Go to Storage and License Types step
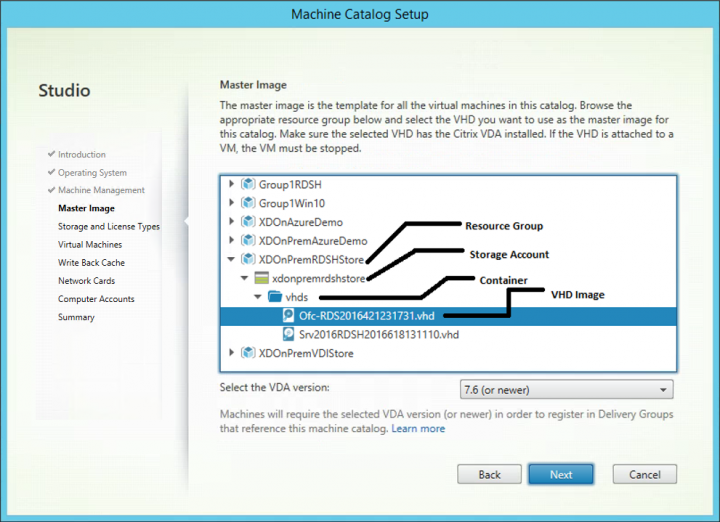This screenshot has width=720, height=522. [108, 227]
